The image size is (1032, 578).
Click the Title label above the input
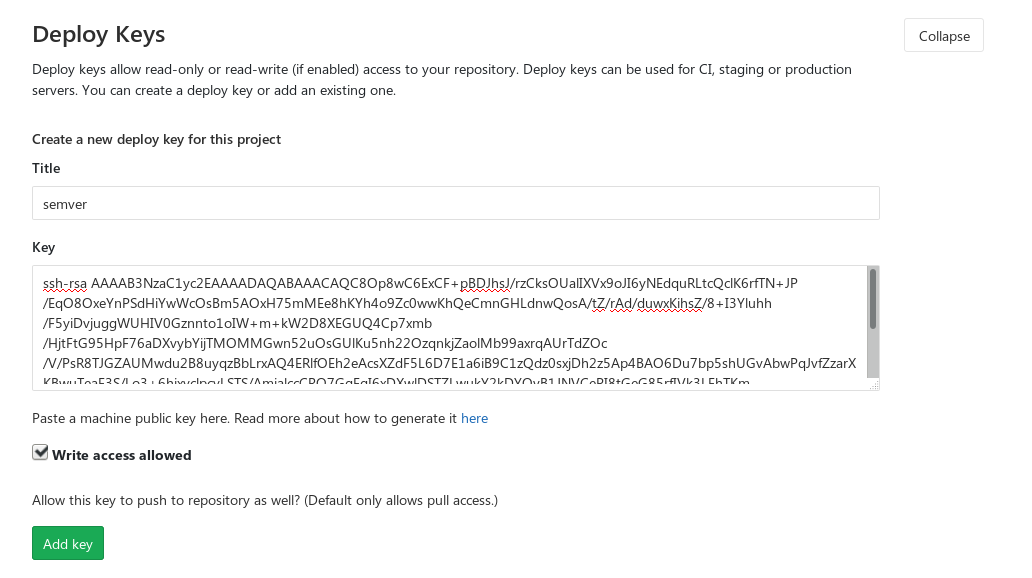click(45, 168)
